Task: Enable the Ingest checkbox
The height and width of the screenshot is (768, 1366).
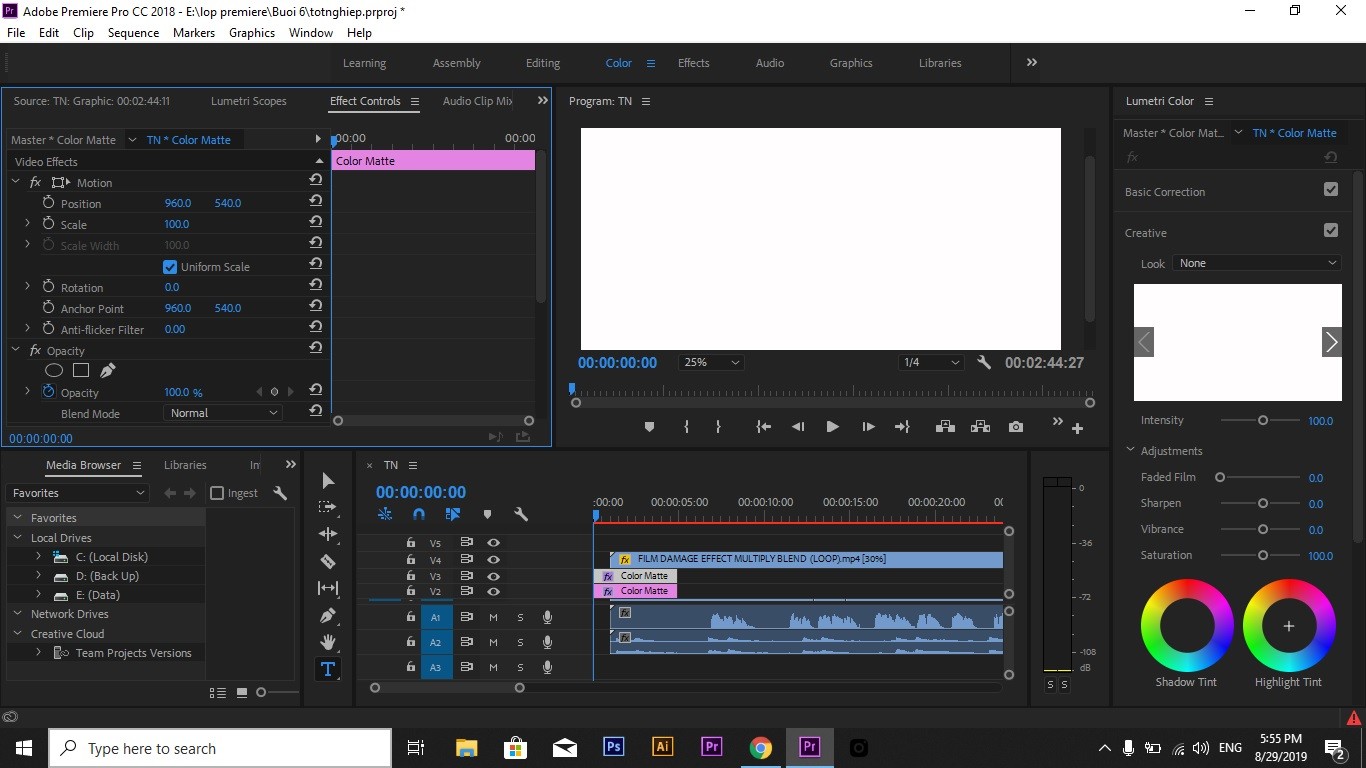Action: point(217,493)
